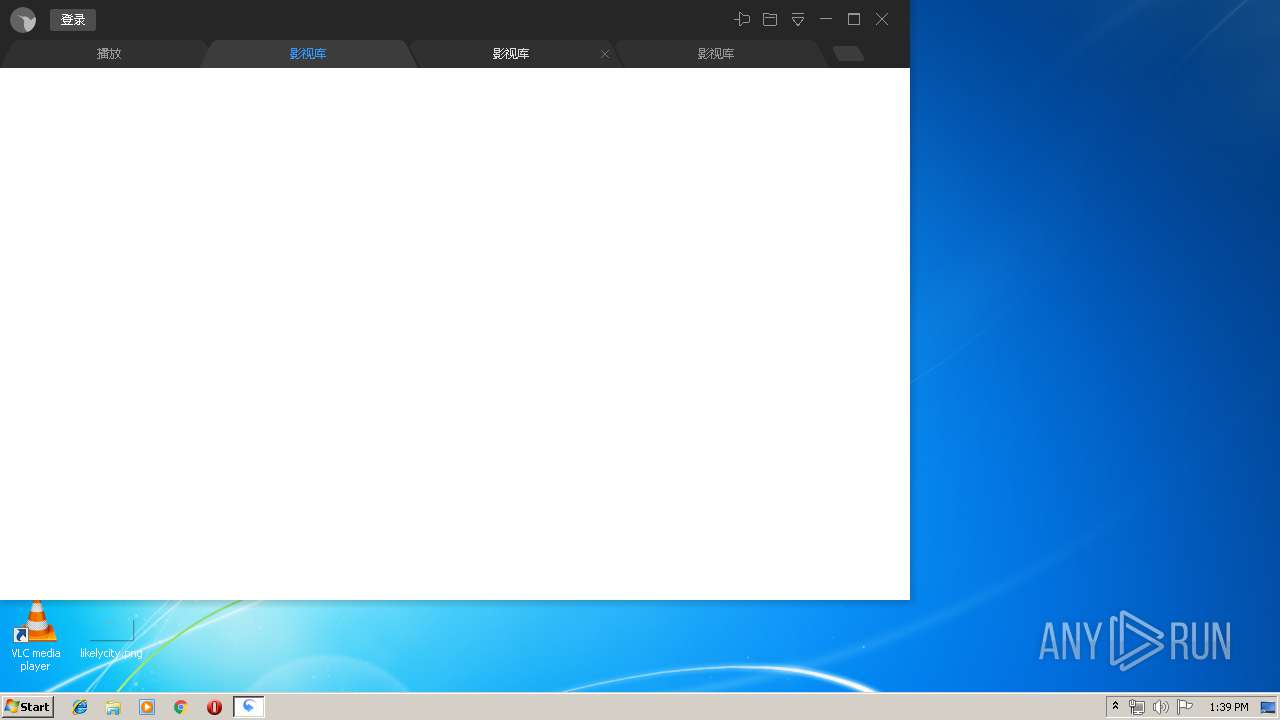Switch to the 播放 tab

pyautogui.click(x=108, y=54)
